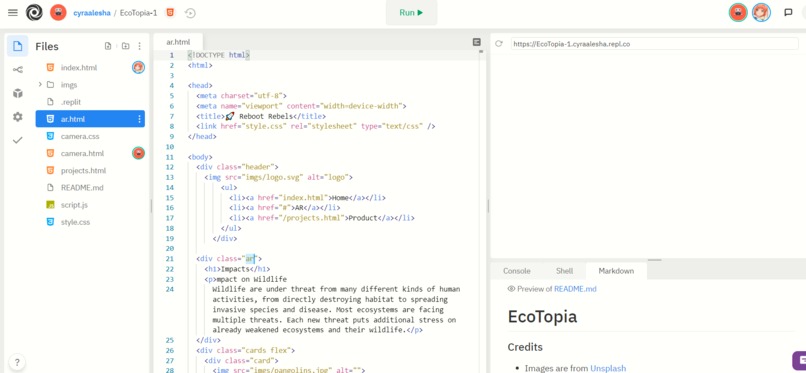Open the Files sidebar panel icon
The image size is (806, 373).
point(17,46)
